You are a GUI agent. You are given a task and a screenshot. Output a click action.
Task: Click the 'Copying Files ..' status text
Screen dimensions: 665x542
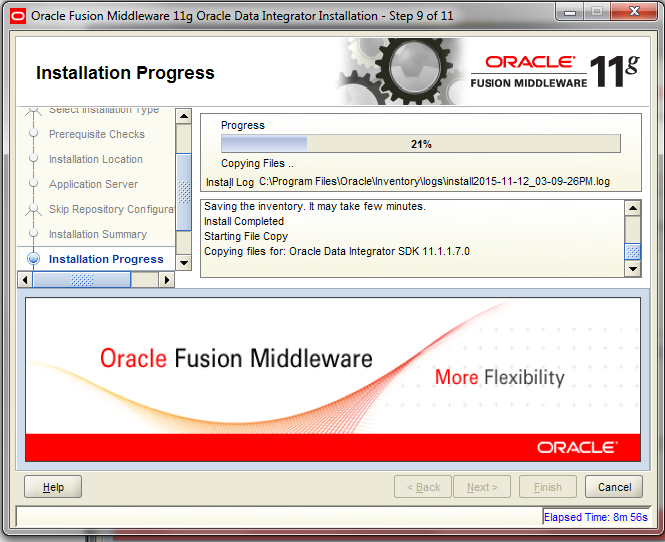coord(257,163)
